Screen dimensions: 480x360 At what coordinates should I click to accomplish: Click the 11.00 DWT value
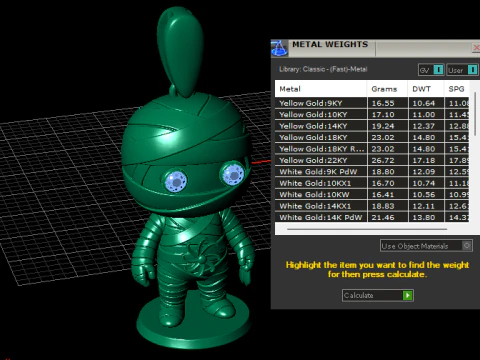point(424,115)
